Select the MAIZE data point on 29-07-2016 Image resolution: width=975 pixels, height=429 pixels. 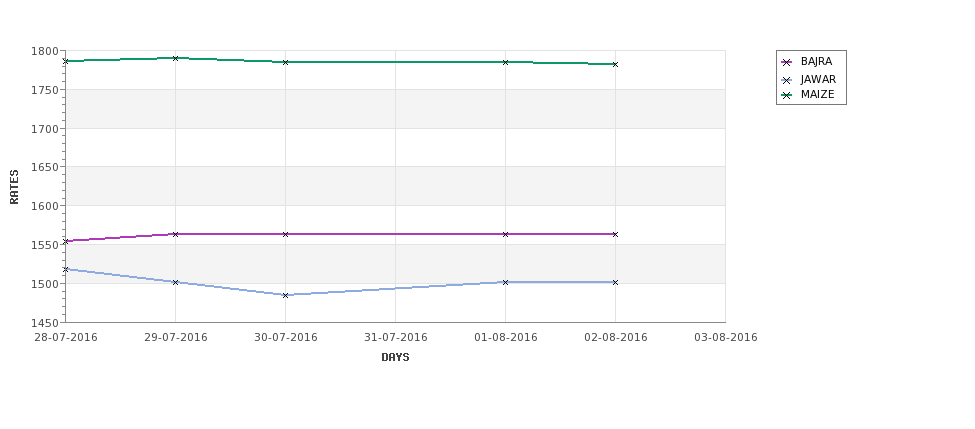coord(175,58)
